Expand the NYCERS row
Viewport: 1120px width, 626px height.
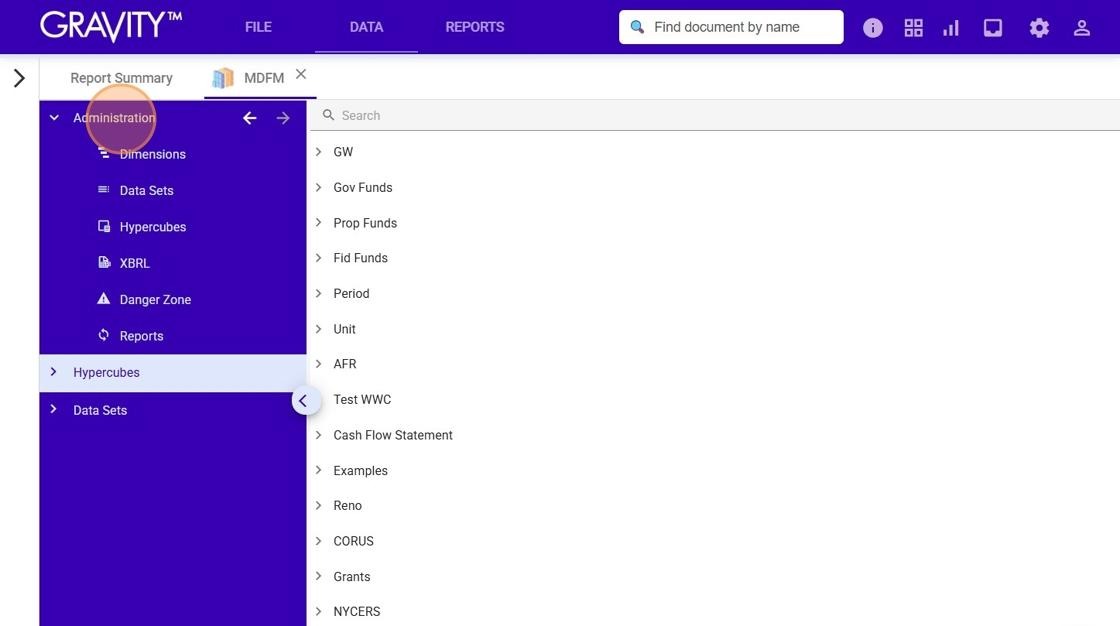pyautogui.click(x=319, y=612)
